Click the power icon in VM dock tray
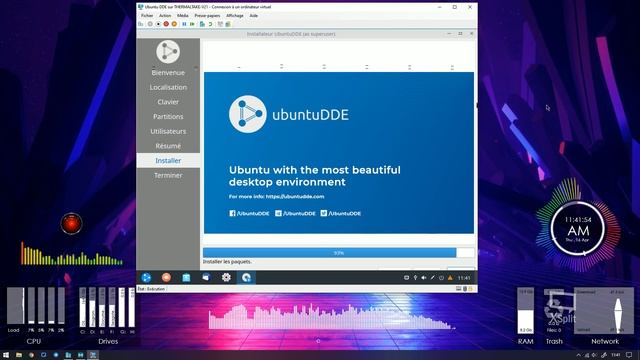Viewport: 640px width, 360px height. point(441,278)
